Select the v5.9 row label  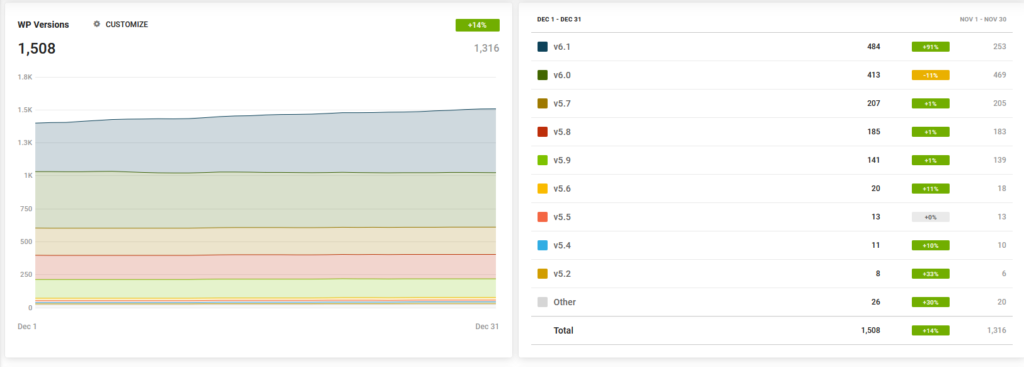(562, 160)
